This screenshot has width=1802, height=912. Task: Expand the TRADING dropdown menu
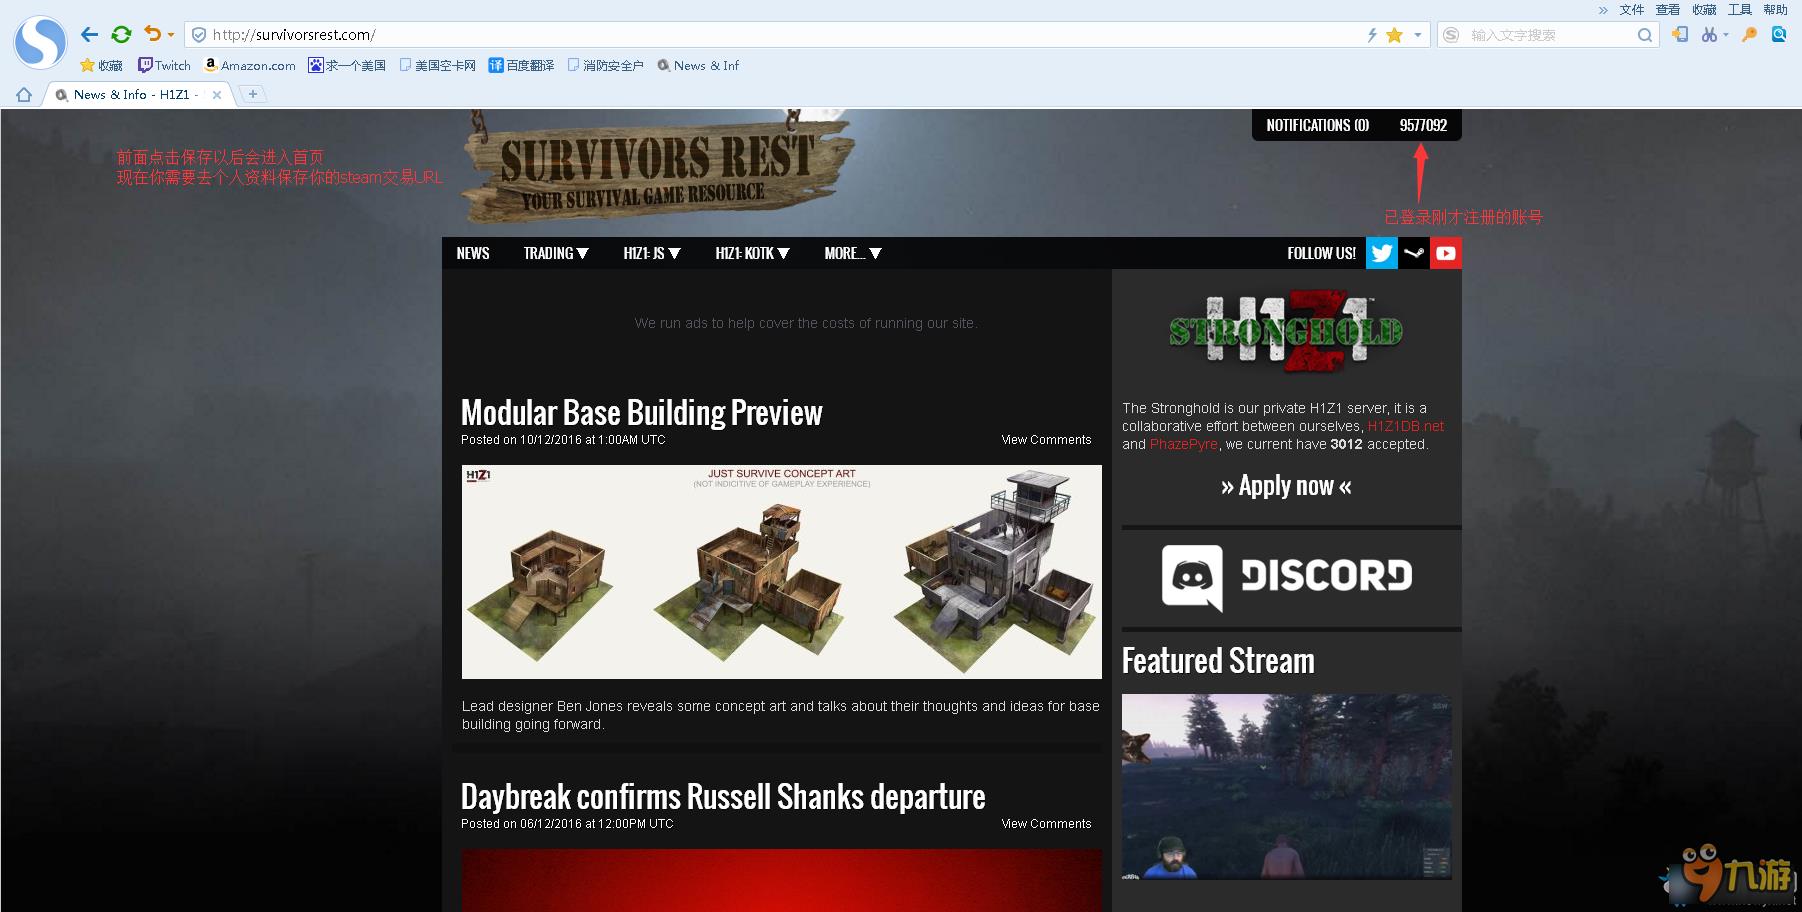tap(556, 253)
